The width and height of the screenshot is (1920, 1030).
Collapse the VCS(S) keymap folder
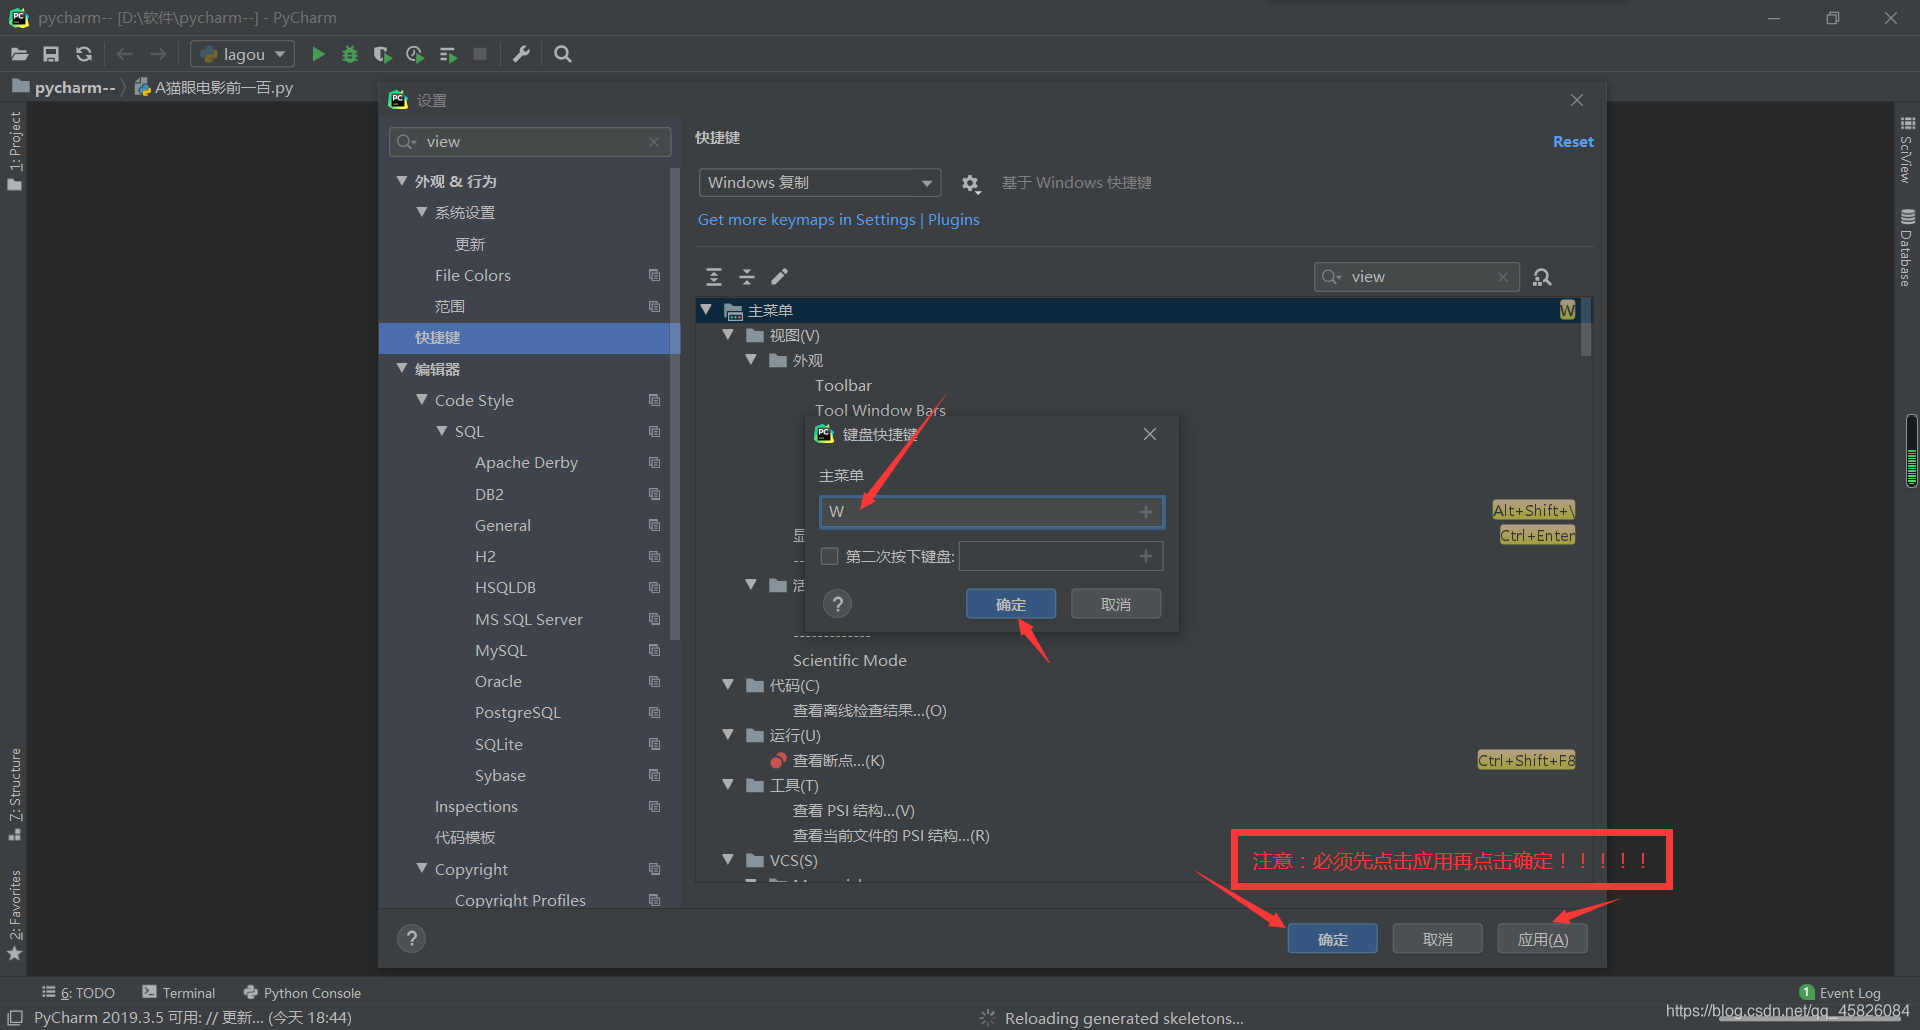point(728,860)
